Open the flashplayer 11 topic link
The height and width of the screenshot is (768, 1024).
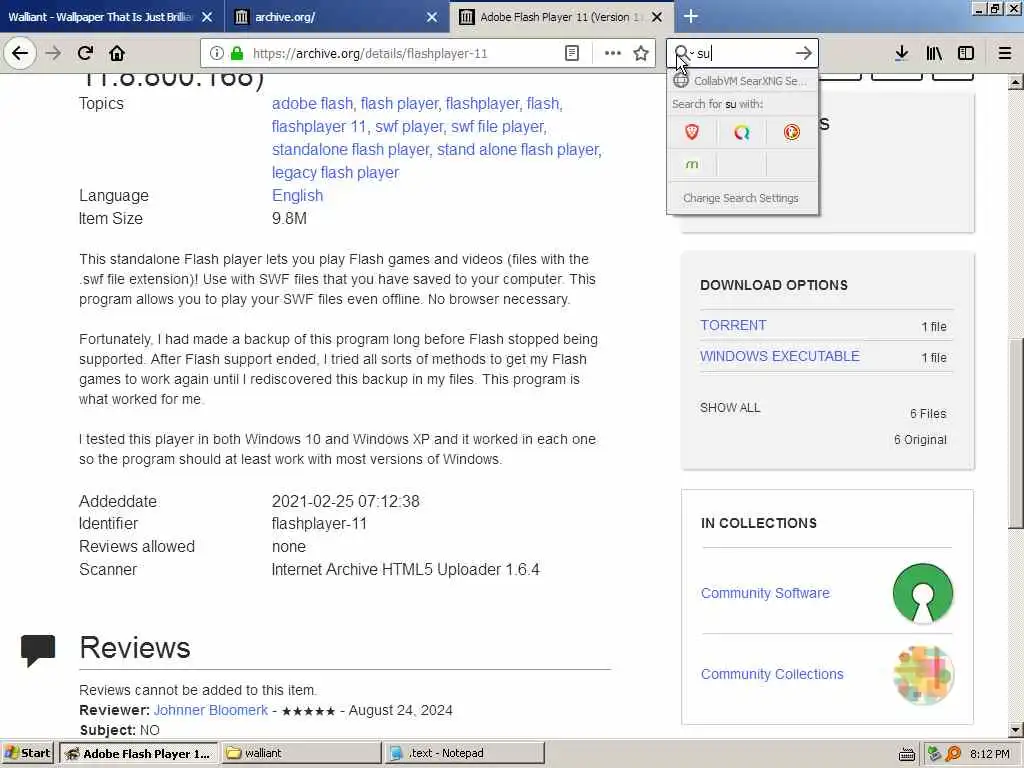318,127
